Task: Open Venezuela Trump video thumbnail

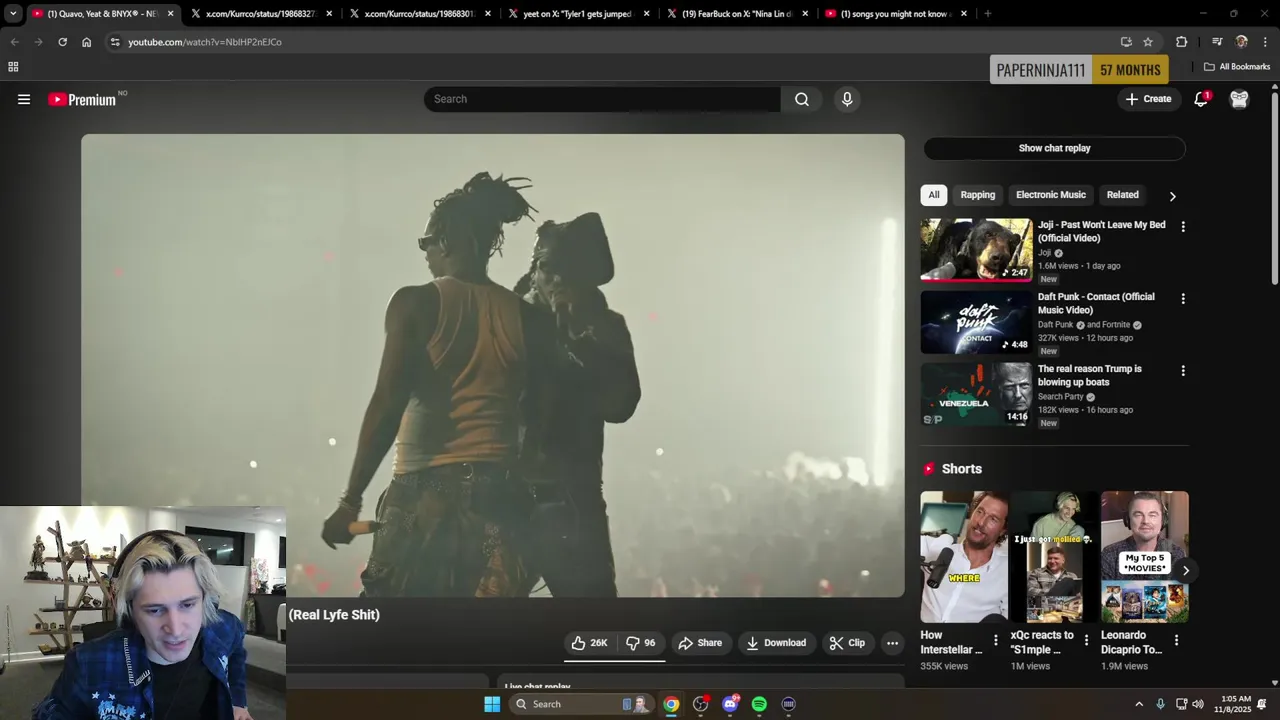Action: click(x=976, y=394)
